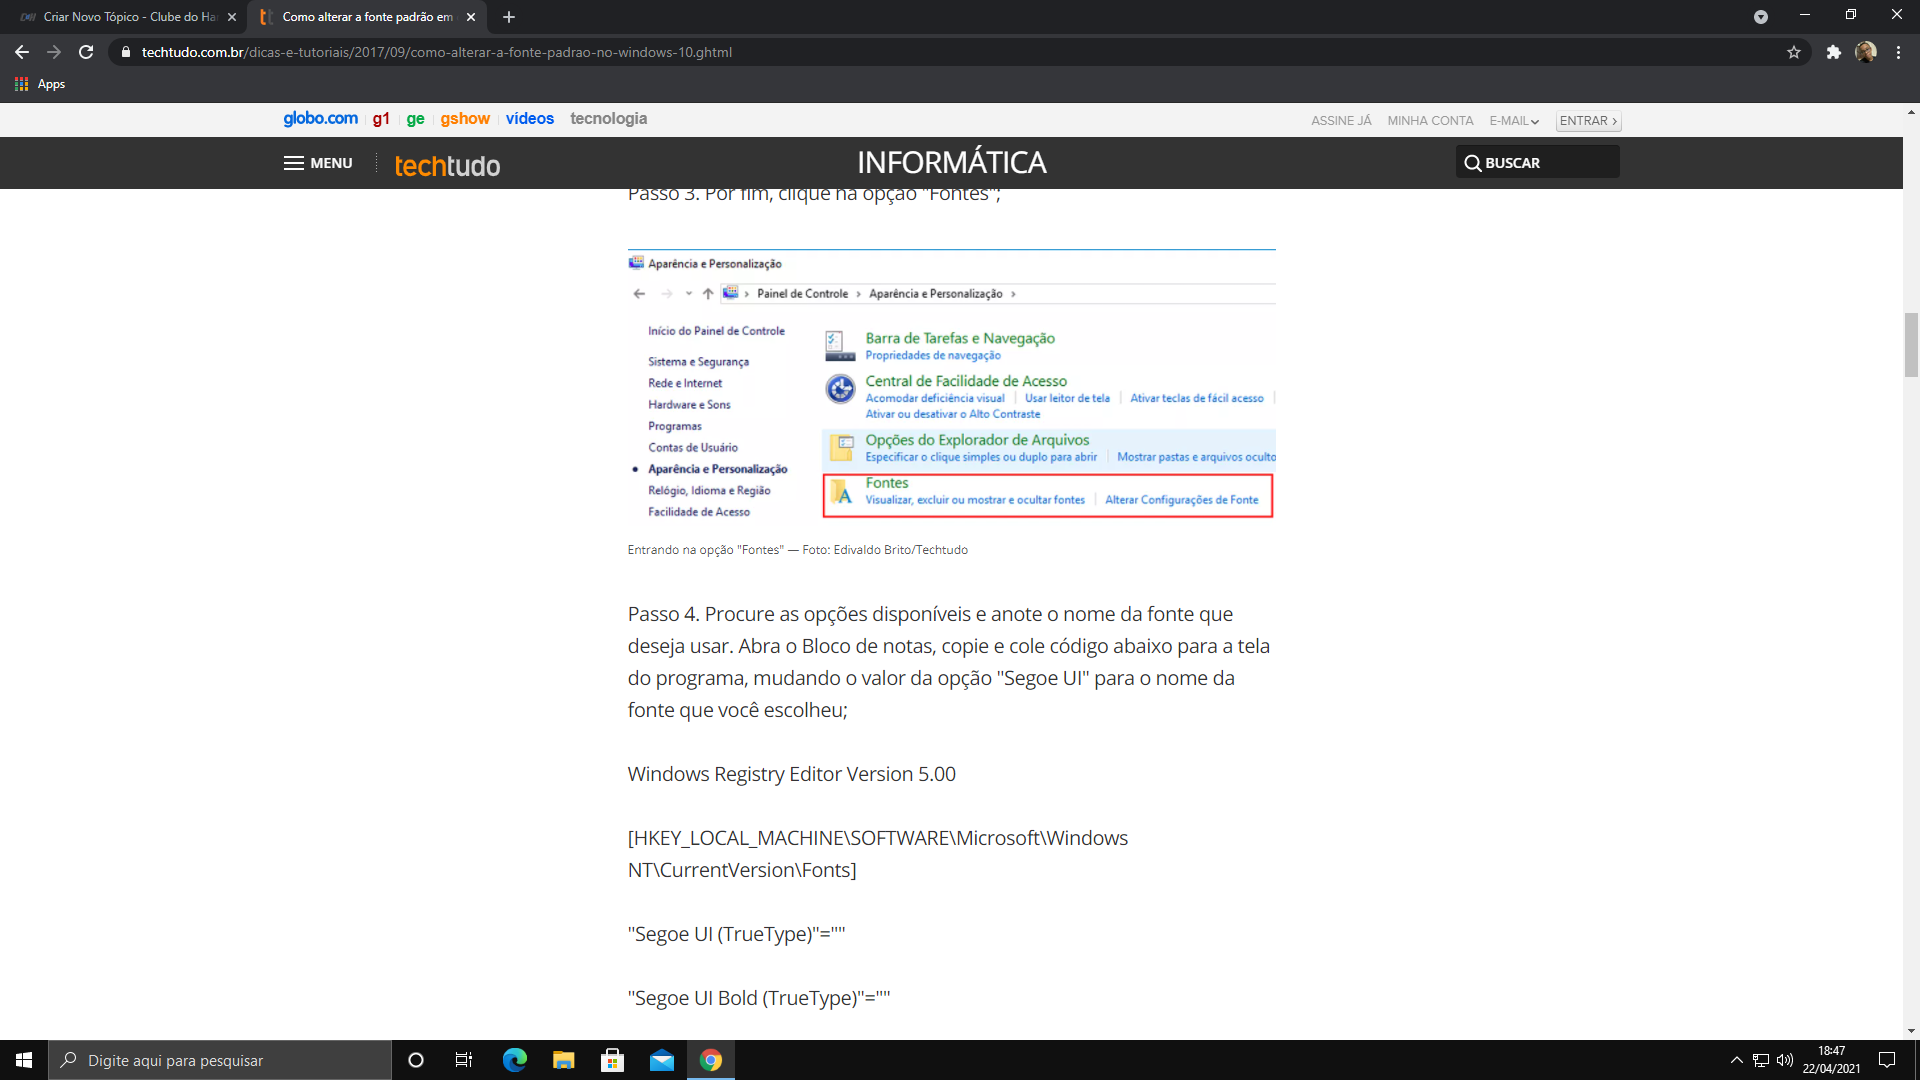The image size is (1920, 1080).
Task: Open the tecnologia link
Action: coord(608,119)
